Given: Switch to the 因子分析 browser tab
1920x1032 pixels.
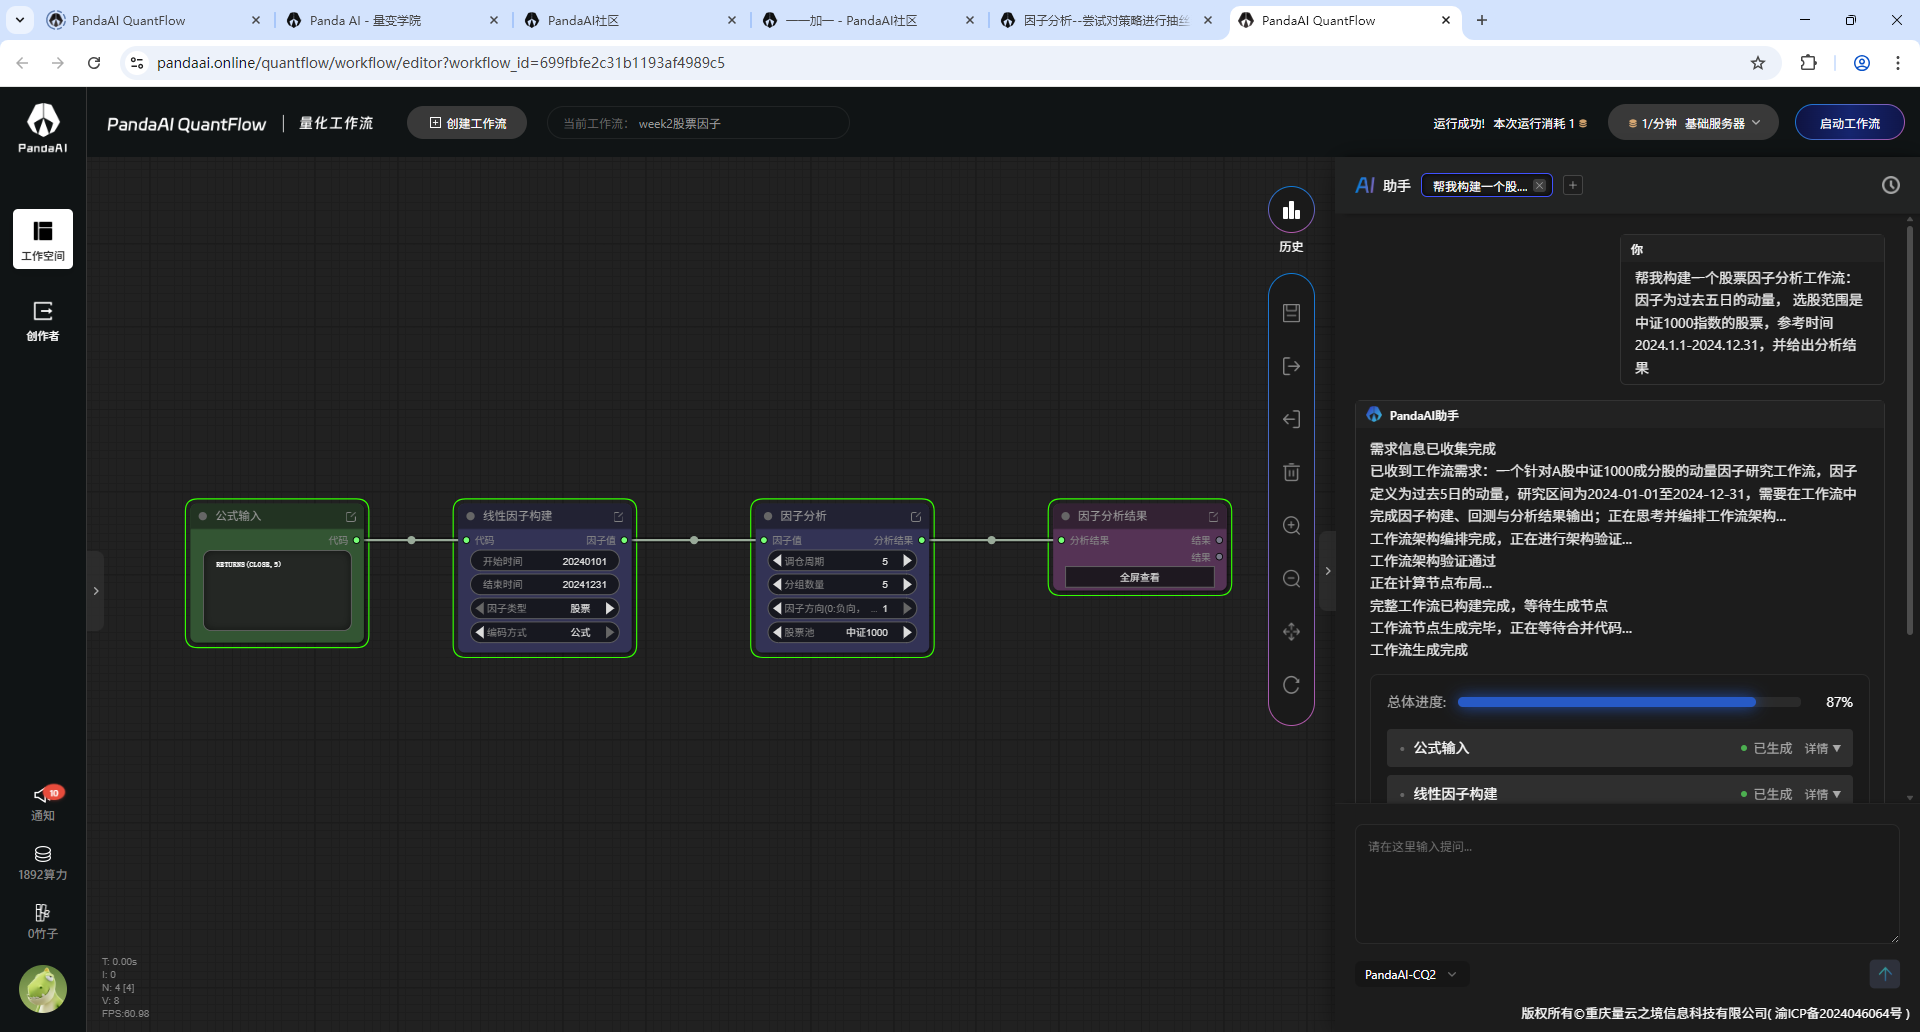Looking at the screenshot, I should pyautogui.click(x=1107, y=20).
